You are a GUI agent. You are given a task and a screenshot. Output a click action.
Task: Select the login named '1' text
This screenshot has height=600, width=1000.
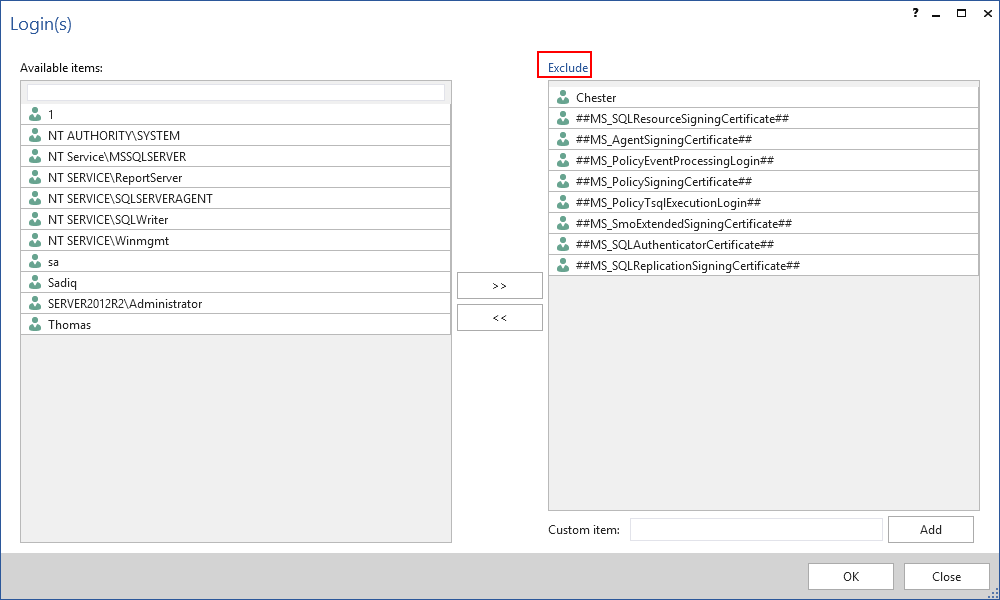coord(51,115)
